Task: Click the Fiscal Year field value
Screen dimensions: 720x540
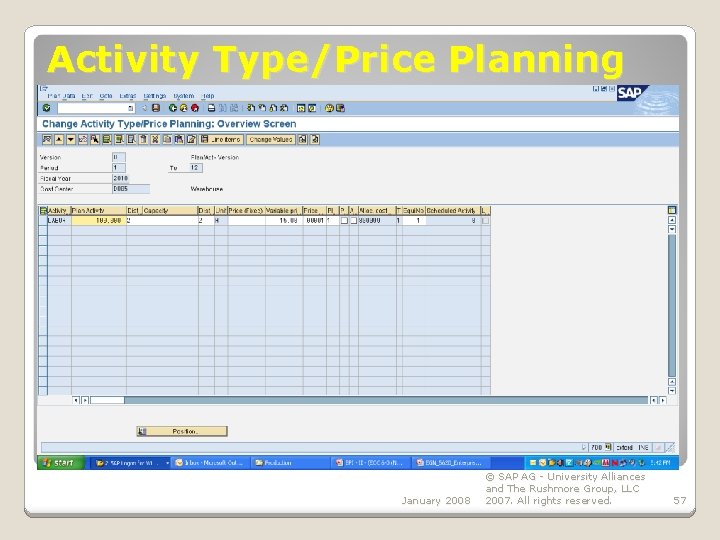Action: 121,178
